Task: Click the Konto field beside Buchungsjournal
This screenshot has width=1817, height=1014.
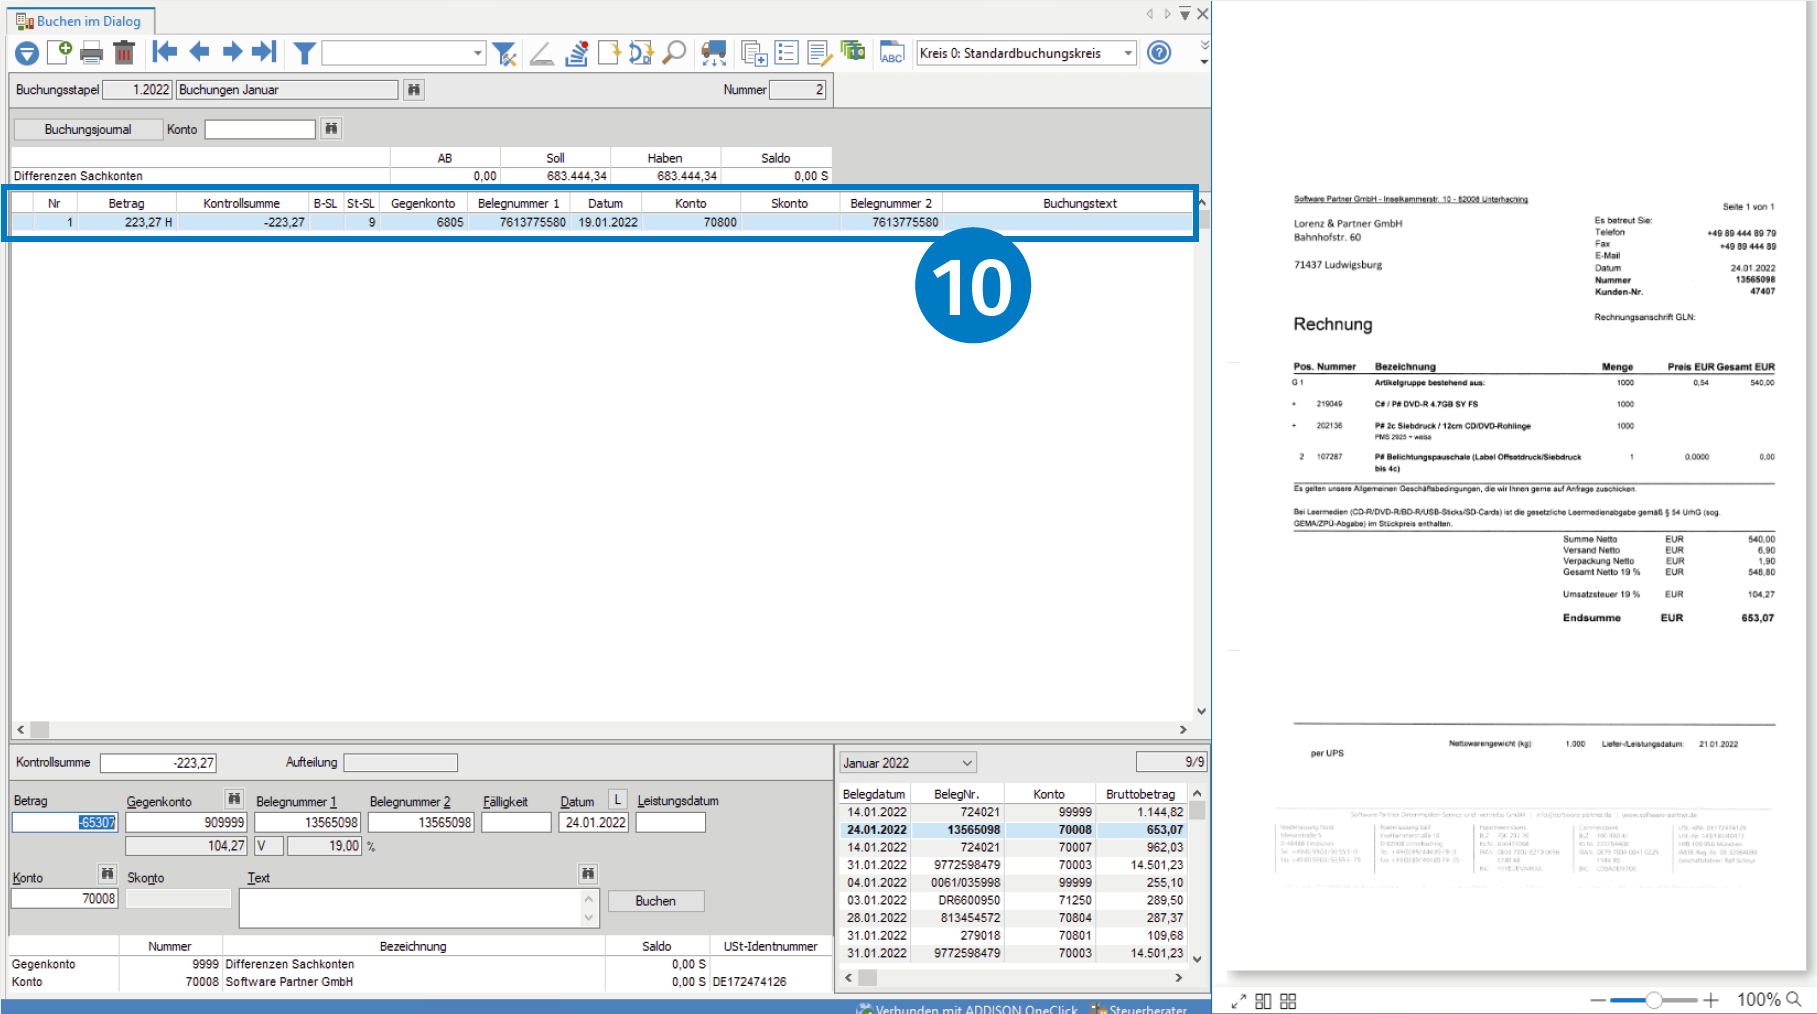Action: 260,129
